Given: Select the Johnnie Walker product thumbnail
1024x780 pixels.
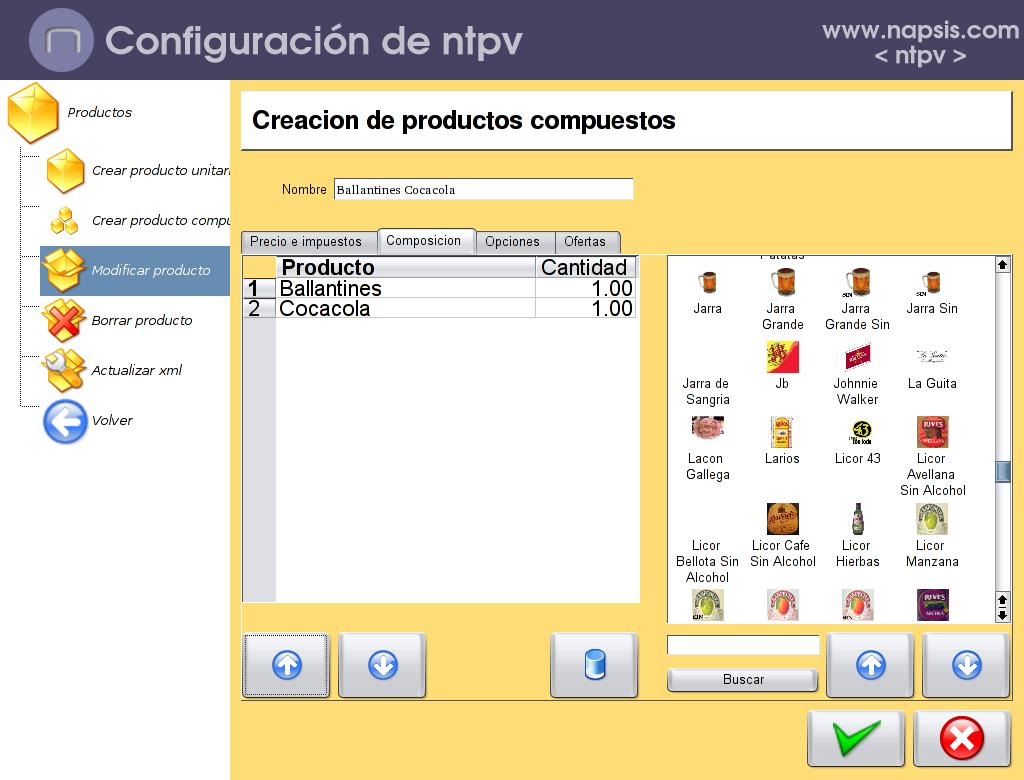Looking at the screenshot, I should [857, 357].
